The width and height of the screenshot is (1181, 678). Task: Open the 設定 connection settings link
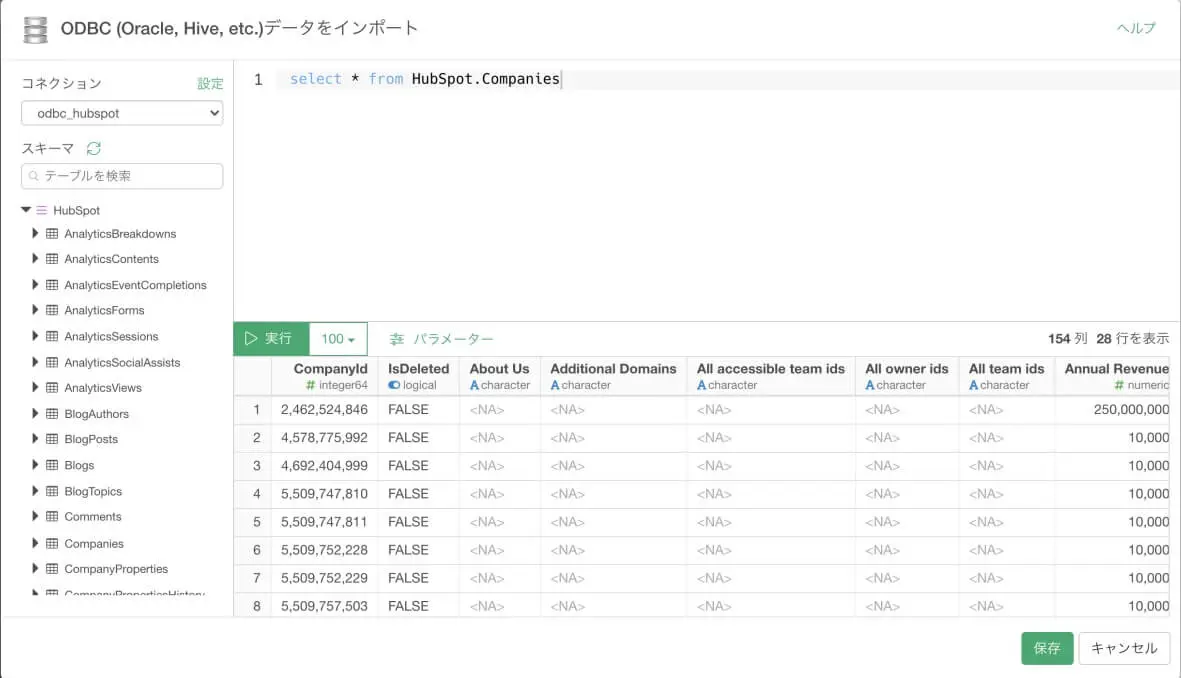click(210, 84)
